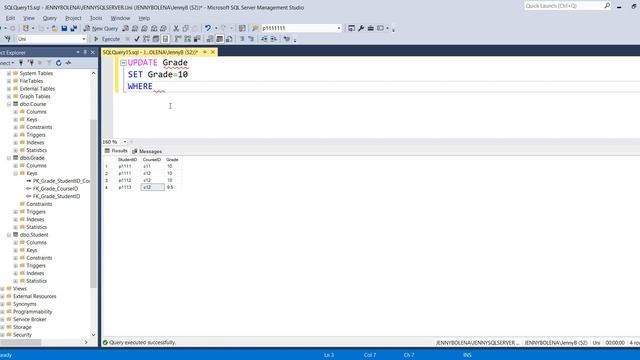This screenshot has width=640, height=360.
Task: Open Activity Monitor icon in Object Explorer
Action: coord(68,63)
